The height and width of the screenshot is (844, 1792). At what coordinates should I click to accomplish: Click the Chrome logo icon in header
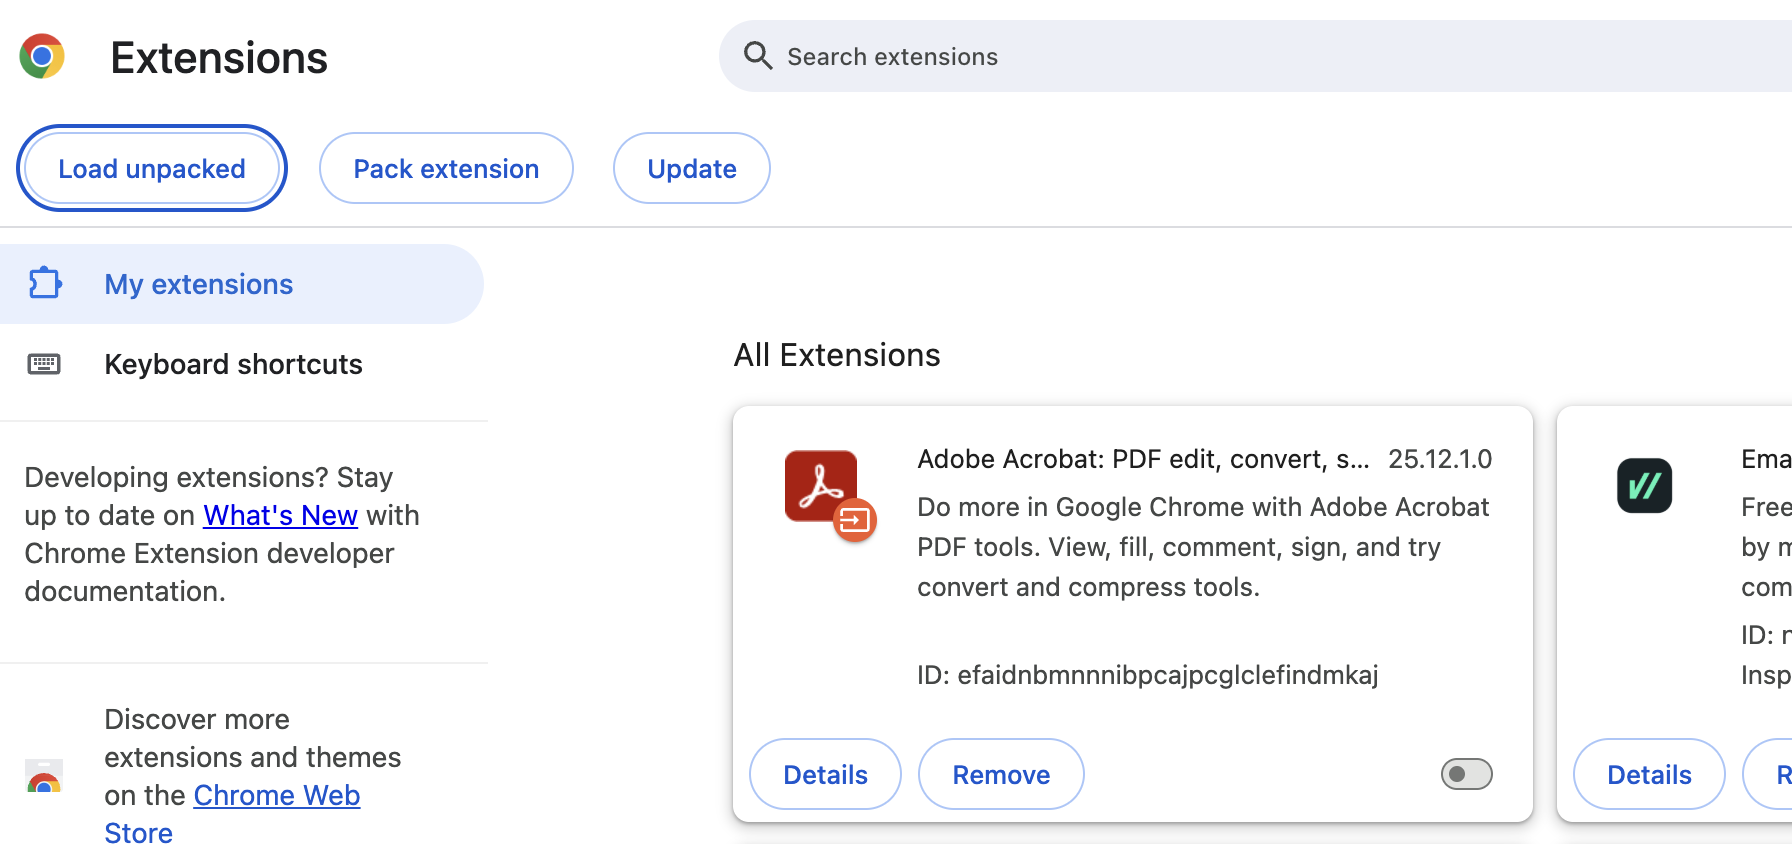tap(42, 57)
